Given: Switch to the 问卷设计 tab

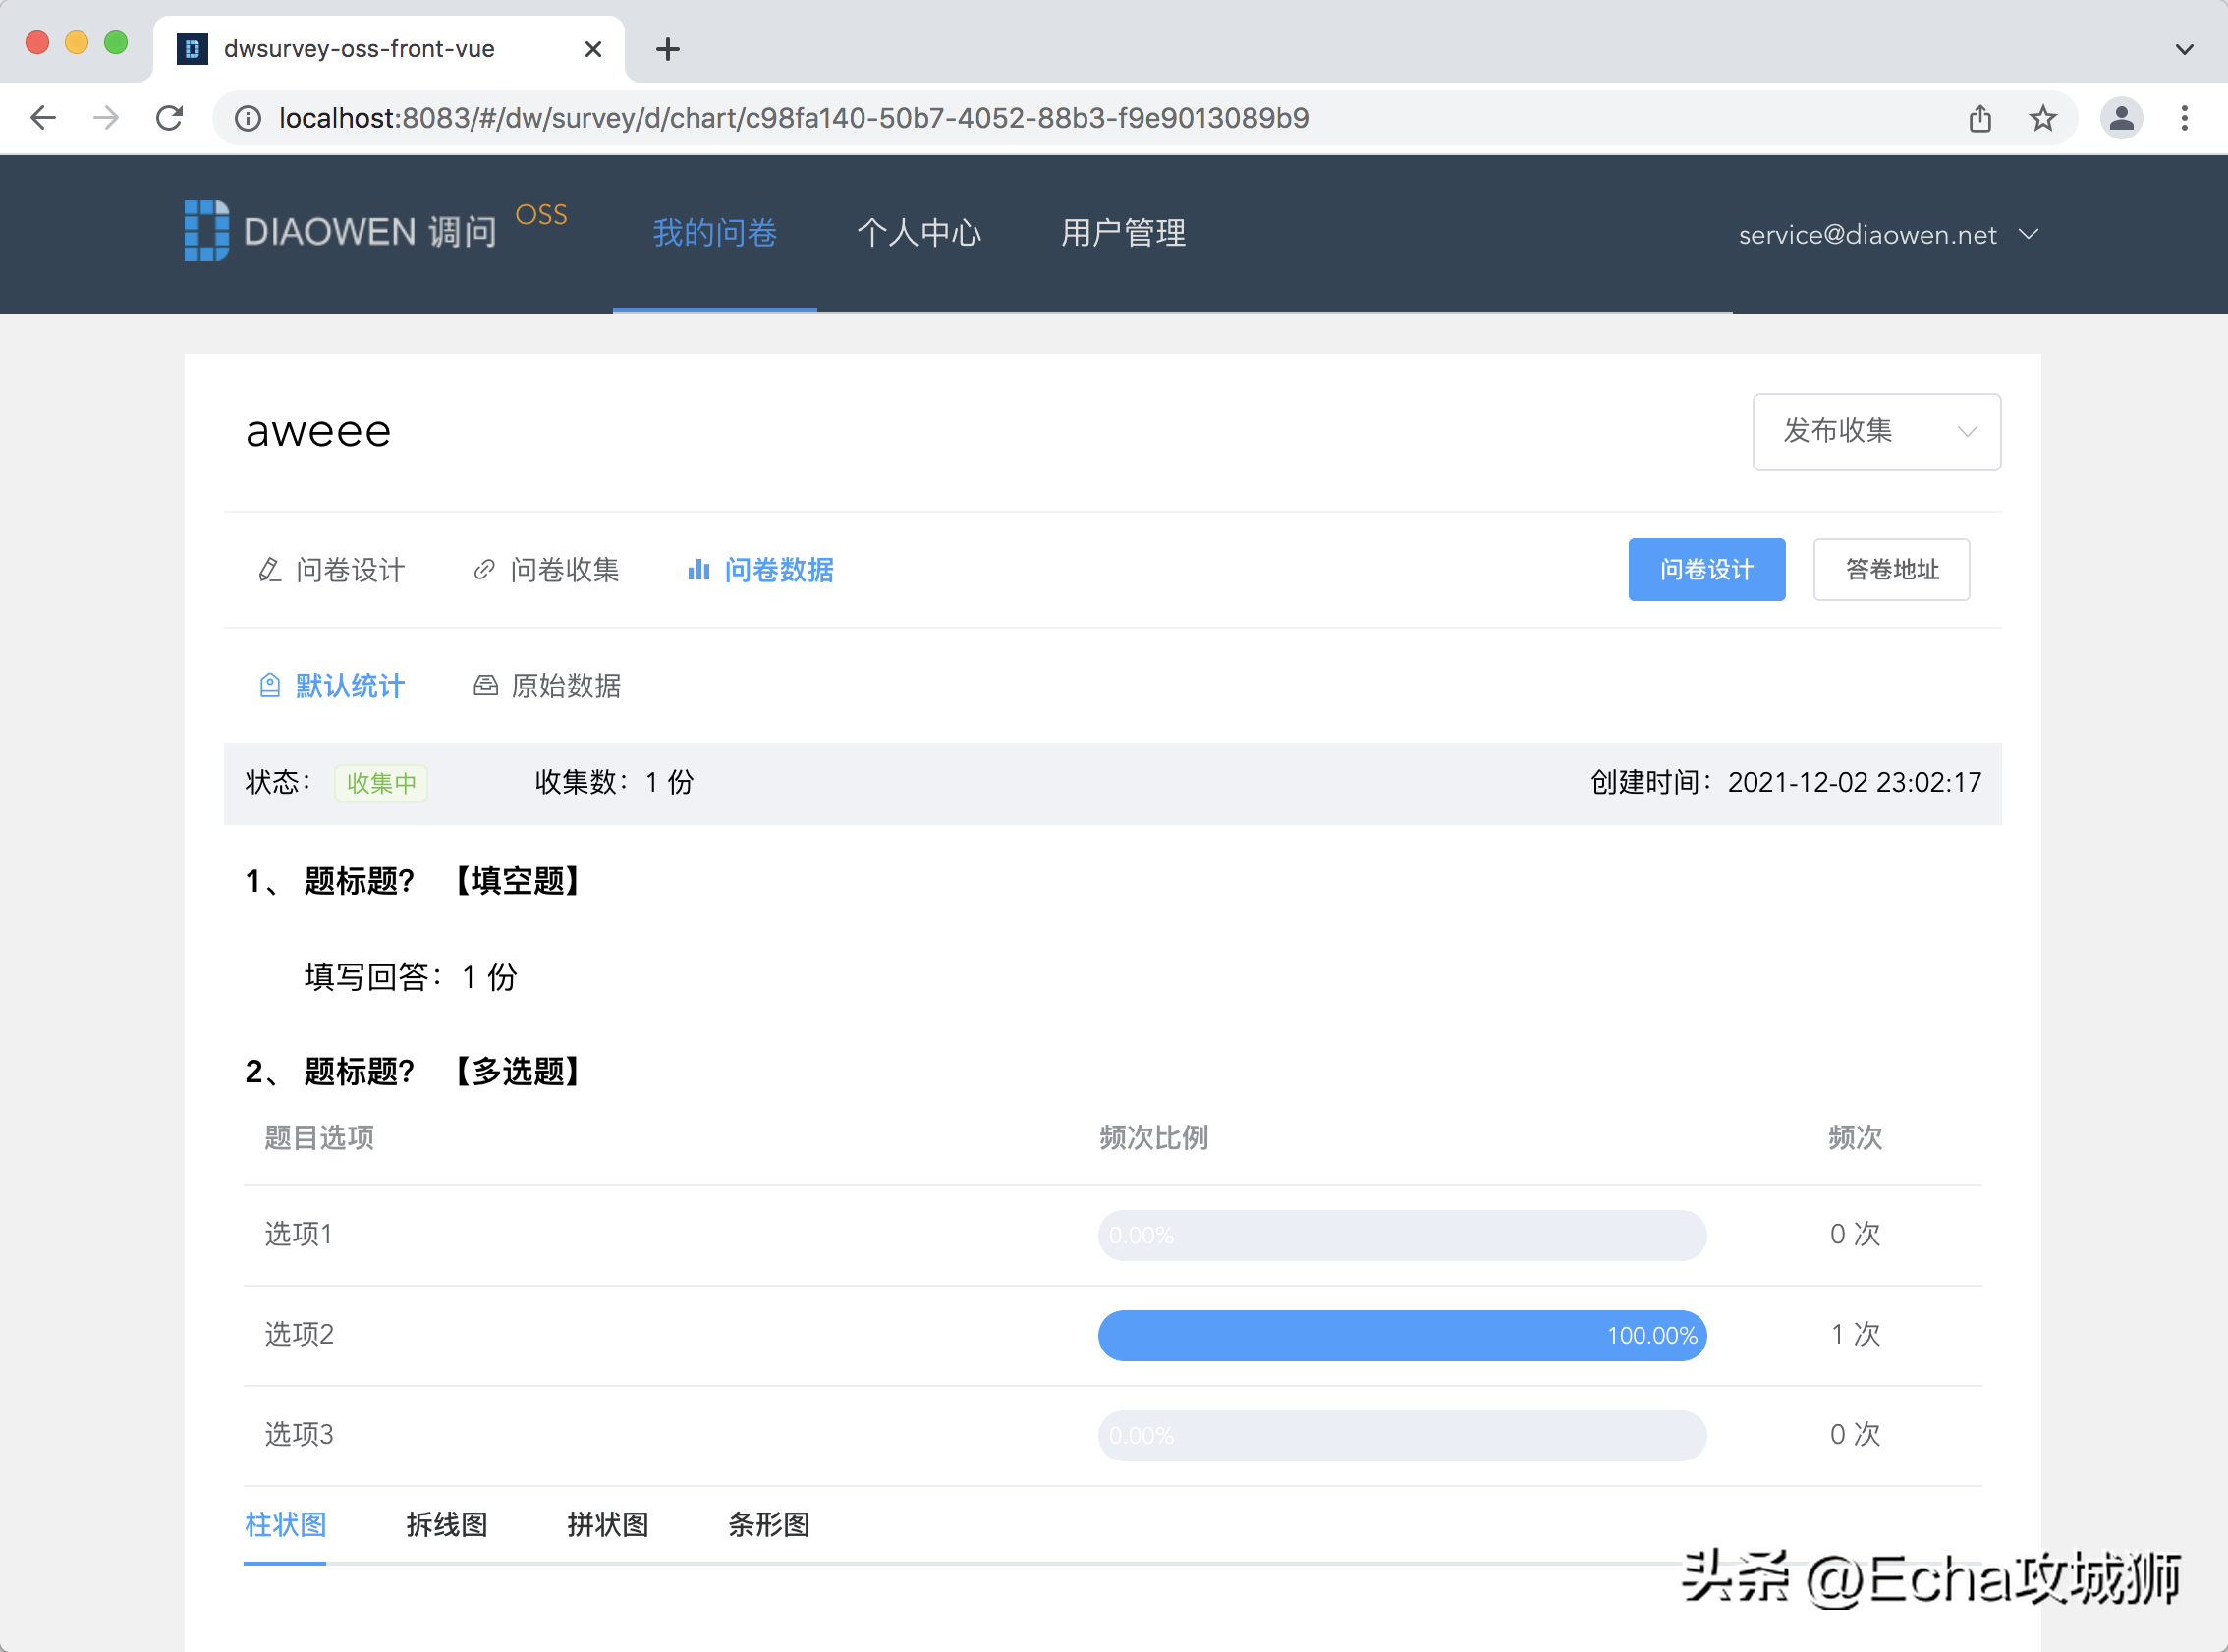Looking at the screenshot, I should click(332, 570).
